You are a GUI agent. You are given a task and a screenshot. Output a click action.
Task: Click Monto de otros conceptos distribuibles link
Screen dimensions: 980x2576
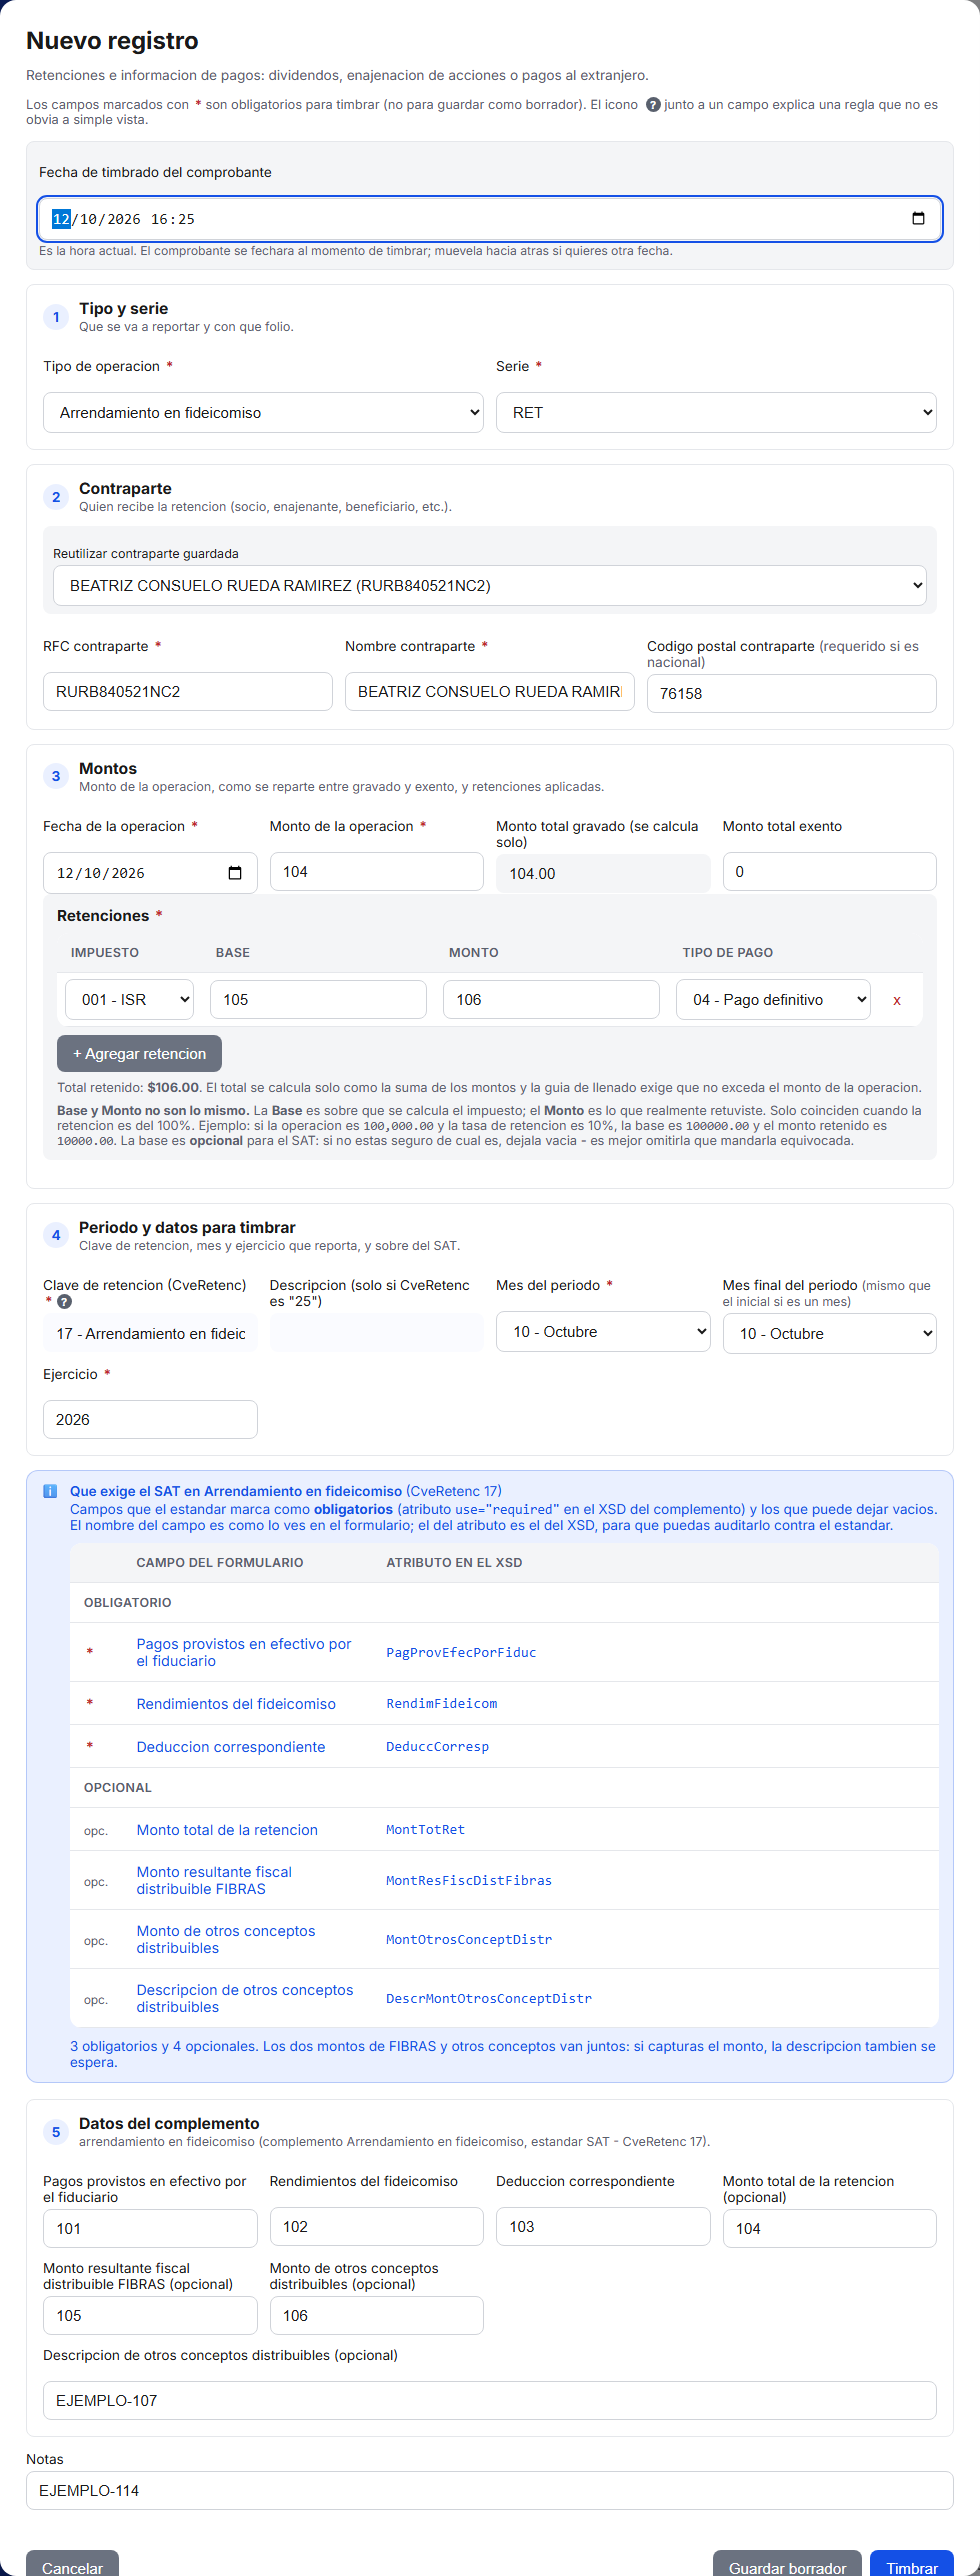coord(226,1940)
